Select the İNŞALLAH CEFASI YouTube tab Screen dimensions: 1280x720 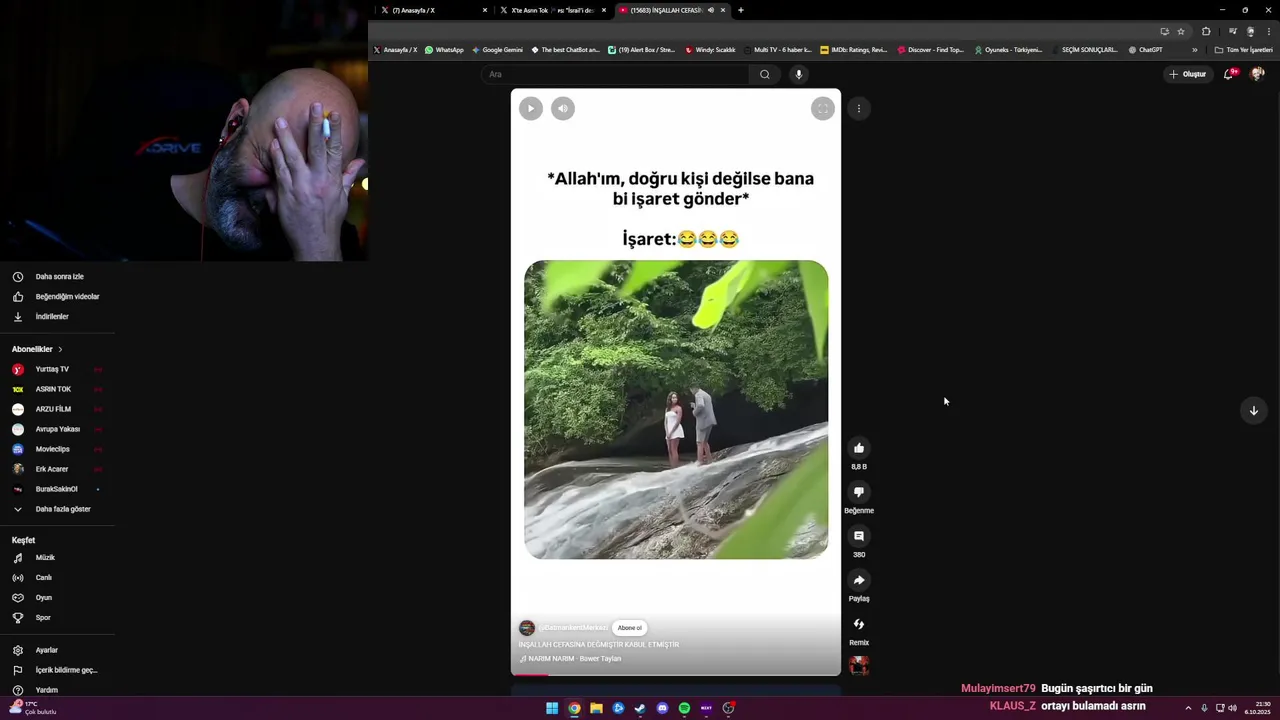(x=670, y=10)
